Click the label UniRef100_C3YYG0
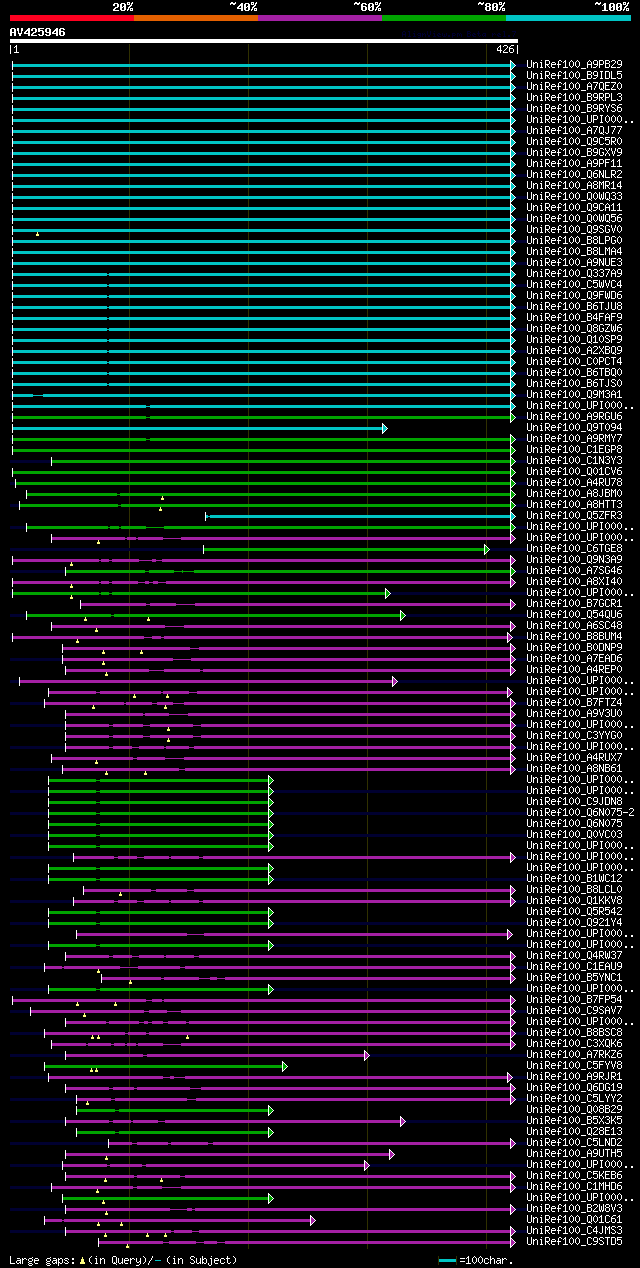Screen dimensions: 640x1268 [x=574, y=736]
